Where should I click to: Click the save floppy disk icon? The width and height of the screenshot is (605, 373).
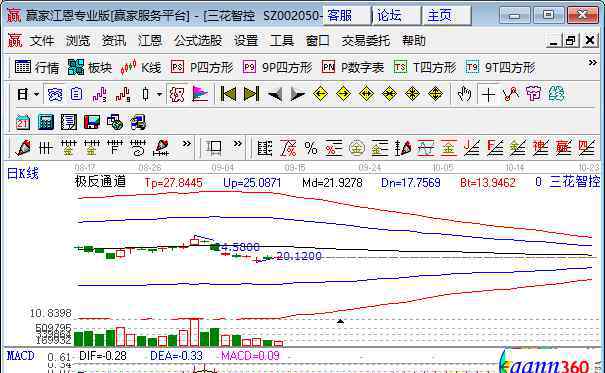[92, 122]
